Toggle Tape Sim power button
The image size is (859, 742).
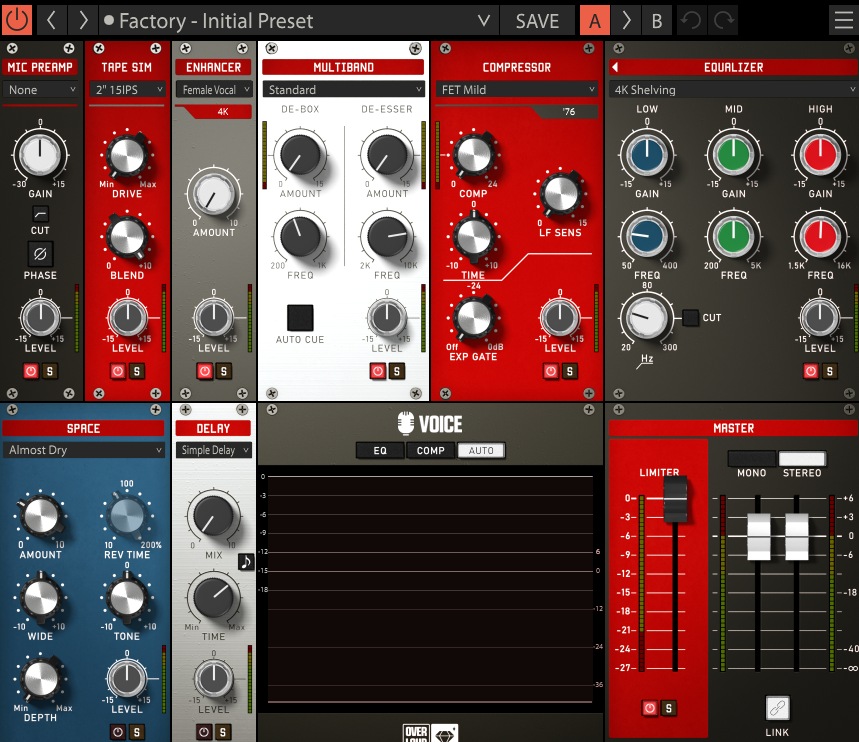point(118,371)
